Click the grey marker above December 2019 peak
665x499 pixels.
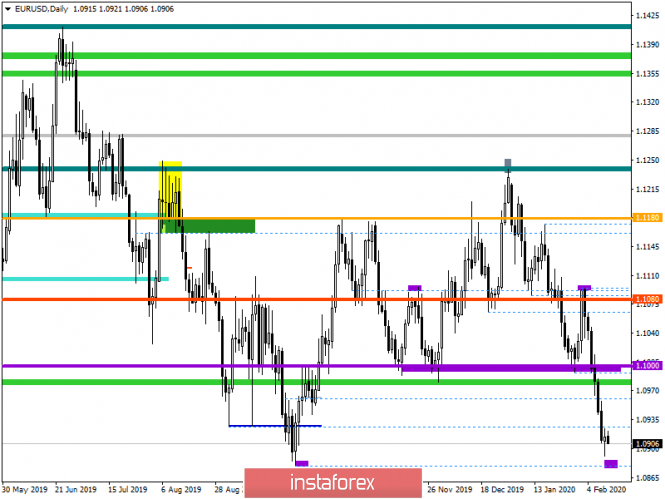click(x=508, y=163)
